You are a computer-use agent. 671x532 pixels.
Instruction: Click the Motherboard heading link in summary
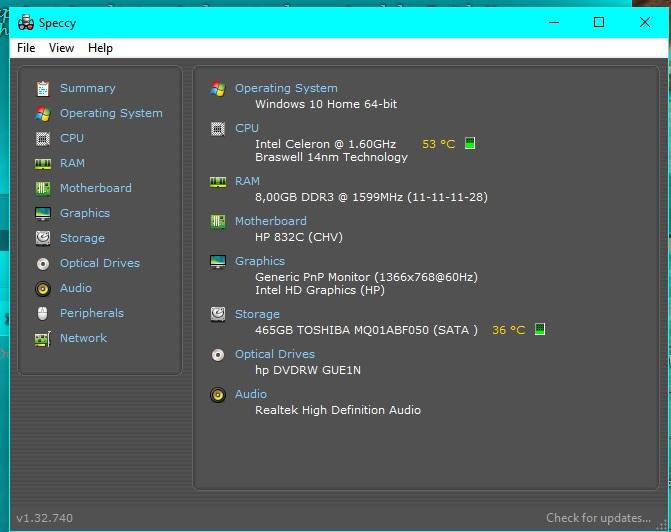271,221
